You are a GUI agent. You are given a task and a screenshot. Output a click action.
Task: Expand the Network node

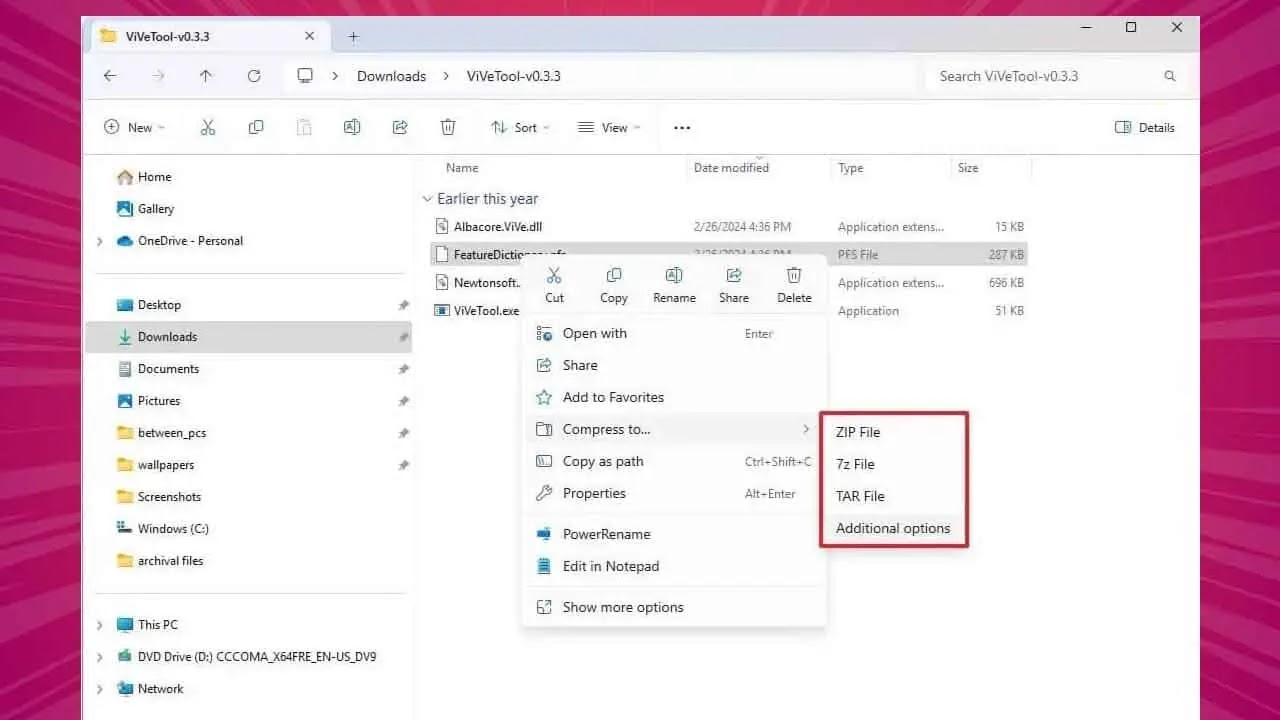[x=99, y=689]
